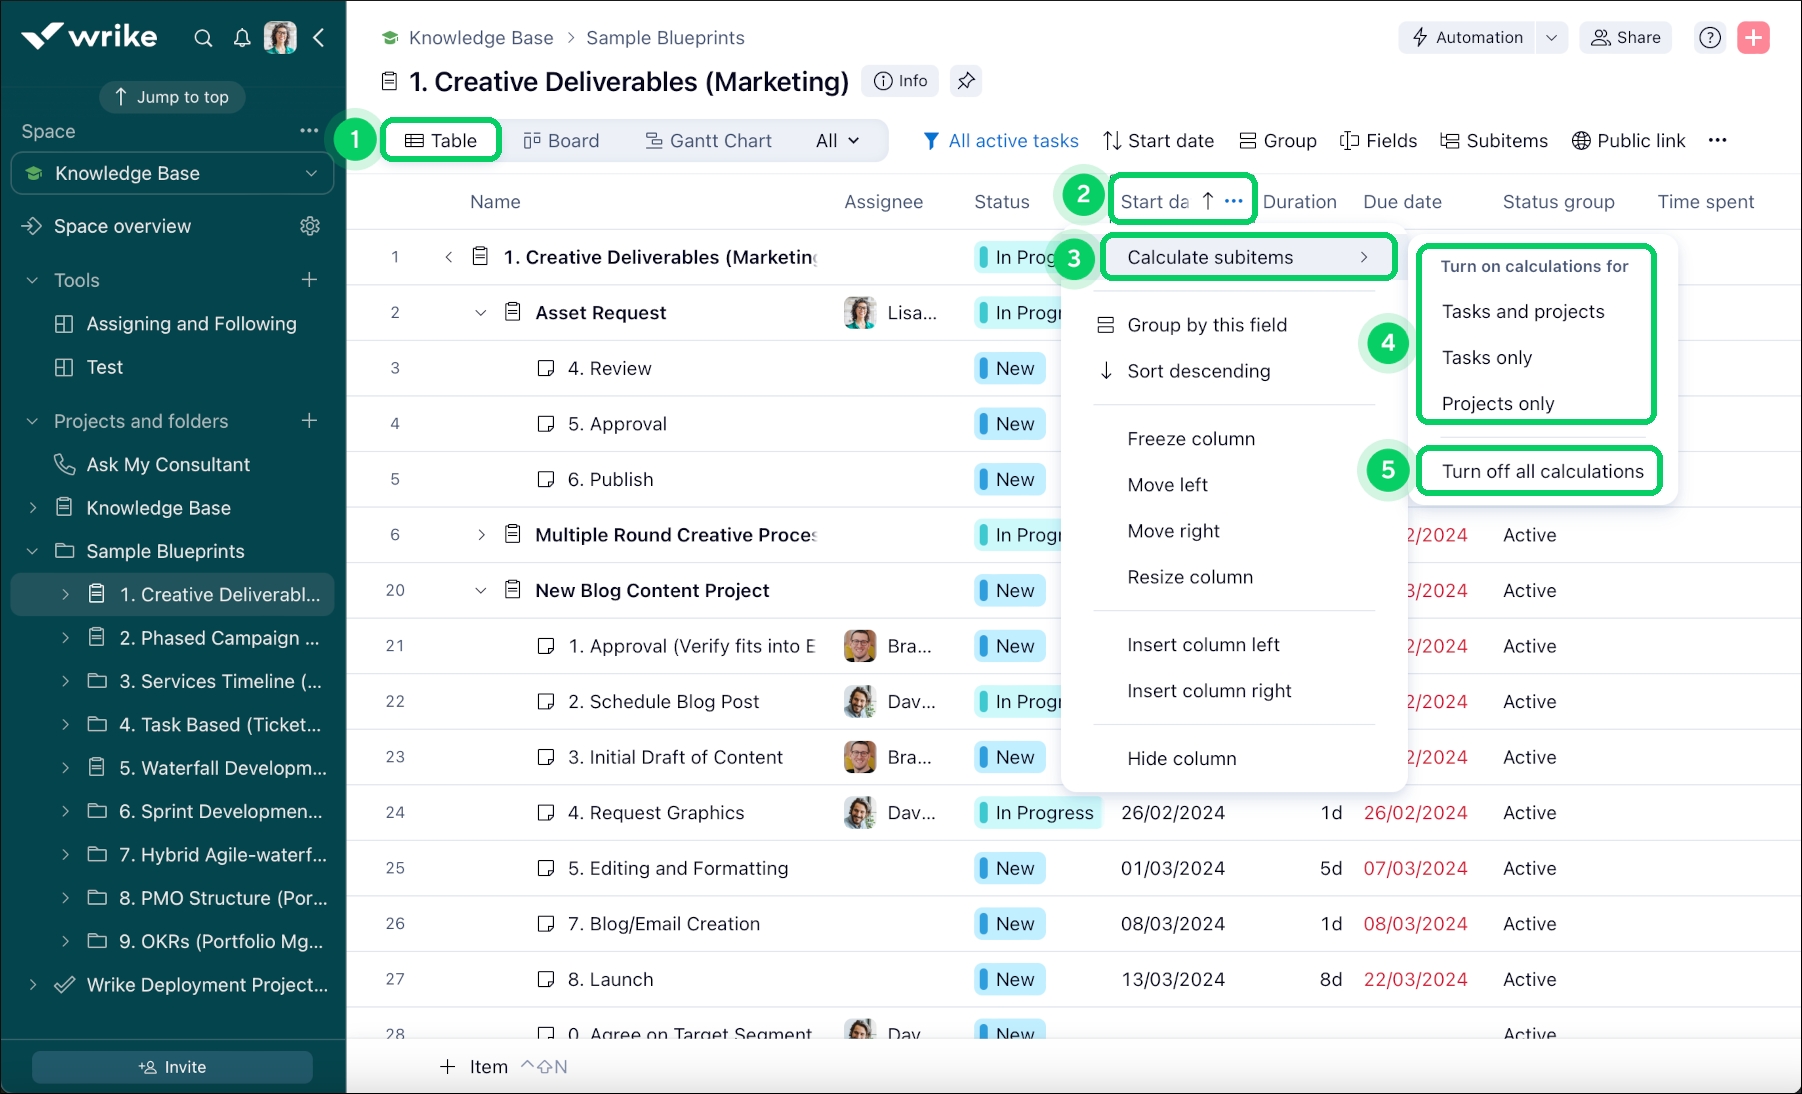
Task: Click the Share button
Action: pos(1625,38)
